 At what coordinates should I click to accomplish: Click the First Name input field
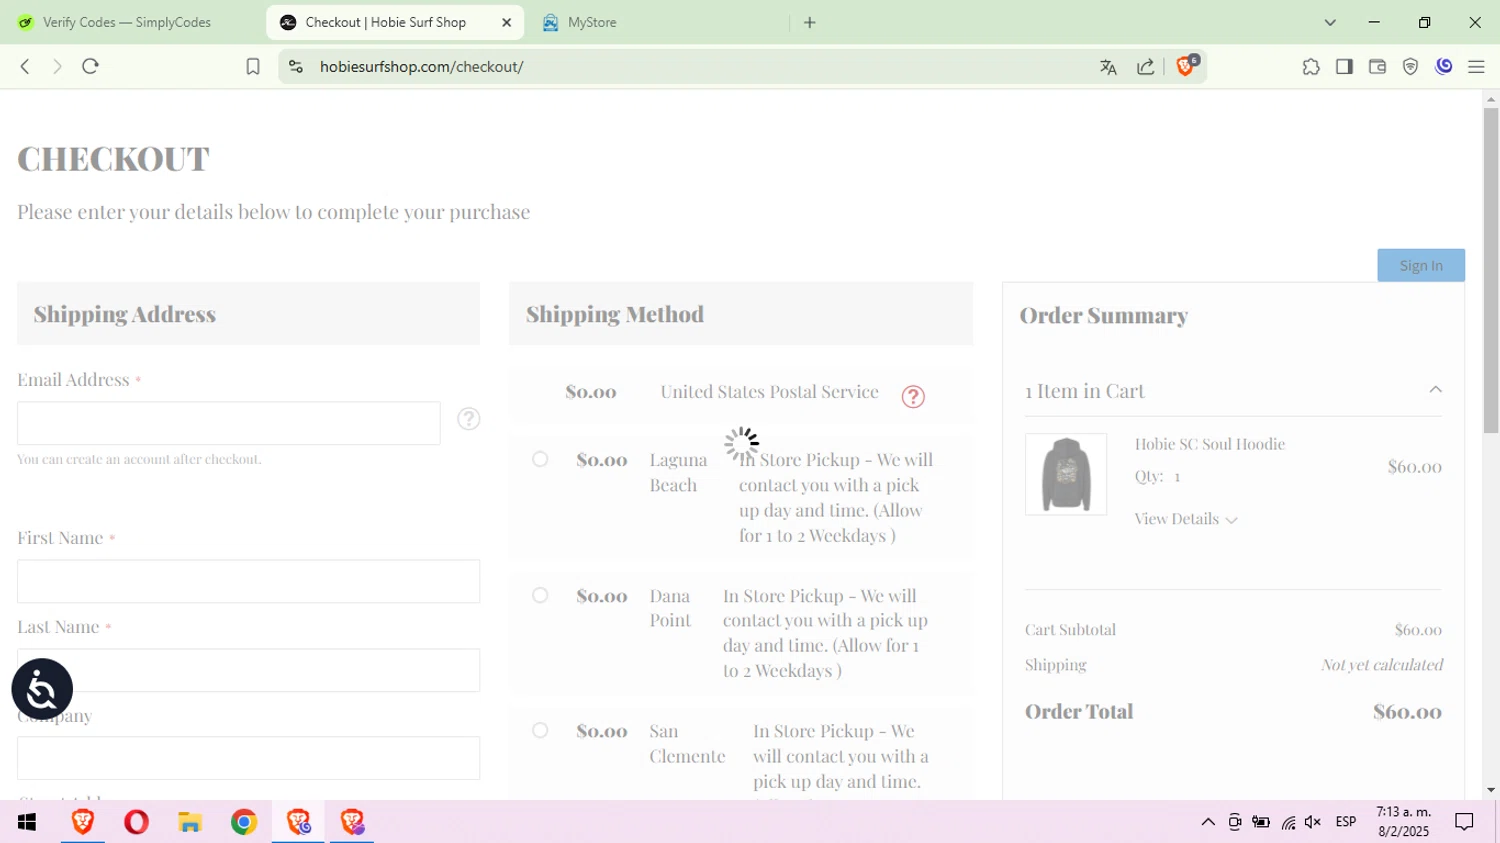click(x=248, y=581)
